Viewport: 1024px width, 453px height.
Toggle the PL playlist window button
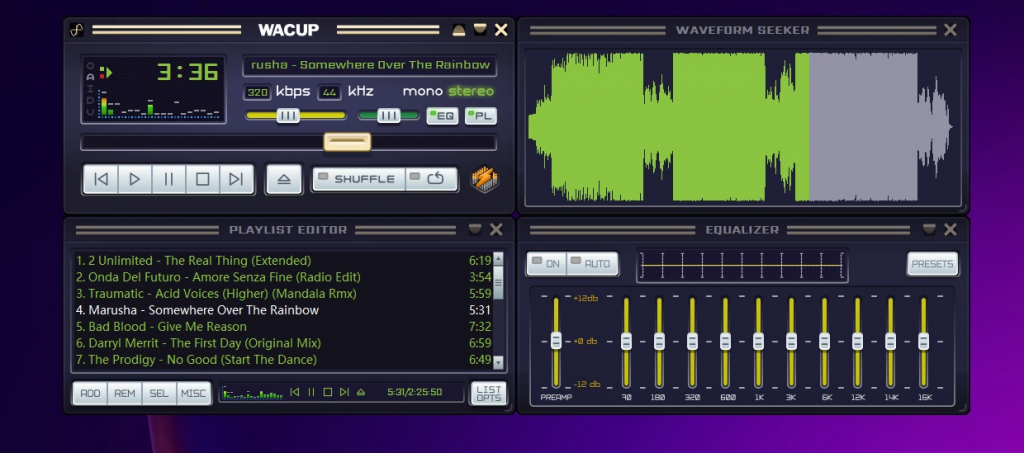480,116
